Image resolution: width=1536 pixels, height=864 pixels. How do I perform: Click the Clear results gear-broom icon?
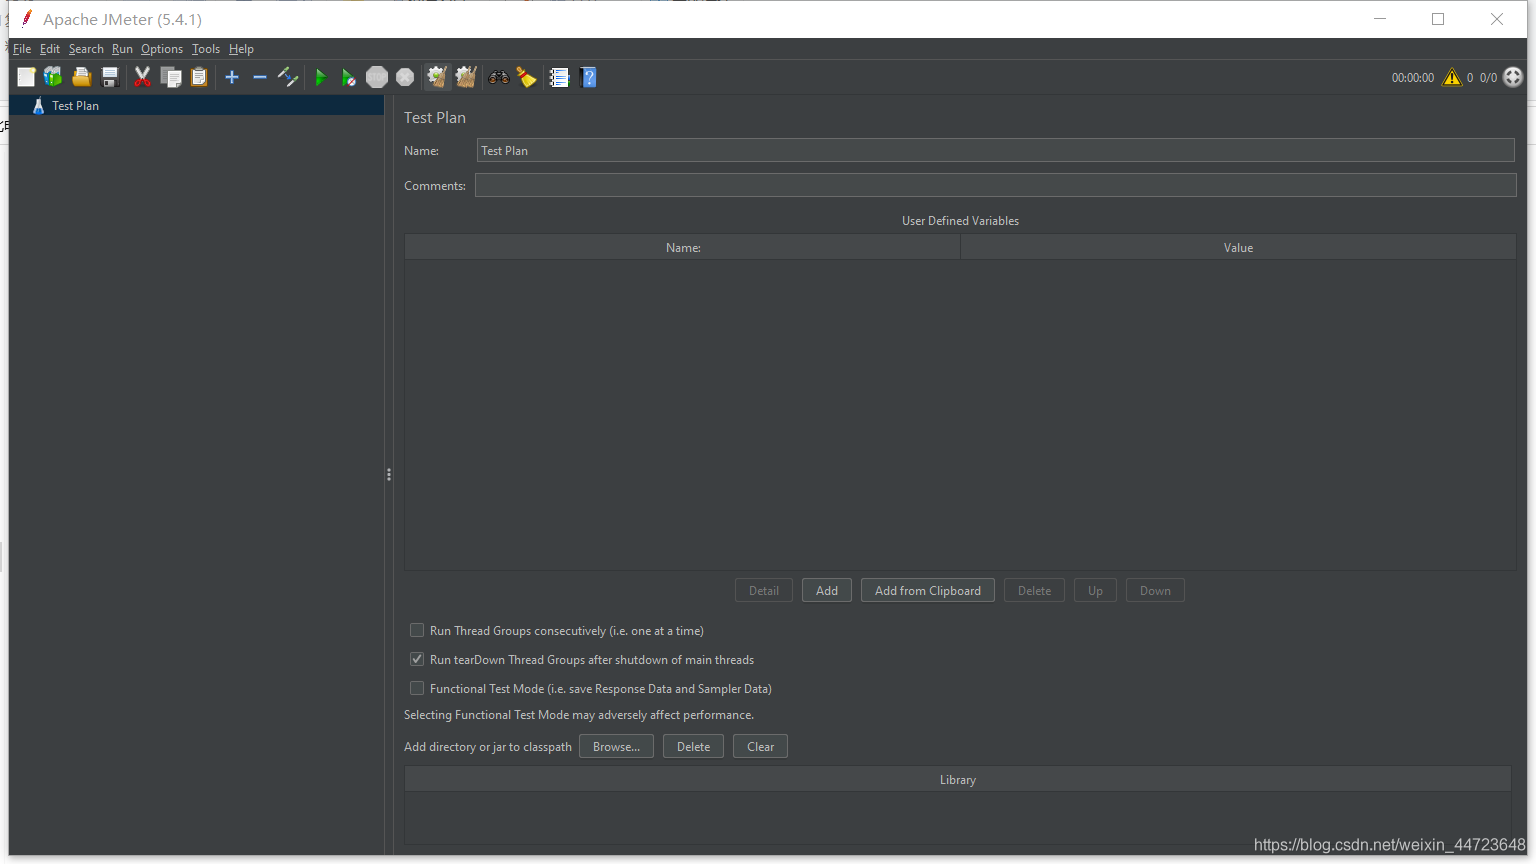click(437, 77)
